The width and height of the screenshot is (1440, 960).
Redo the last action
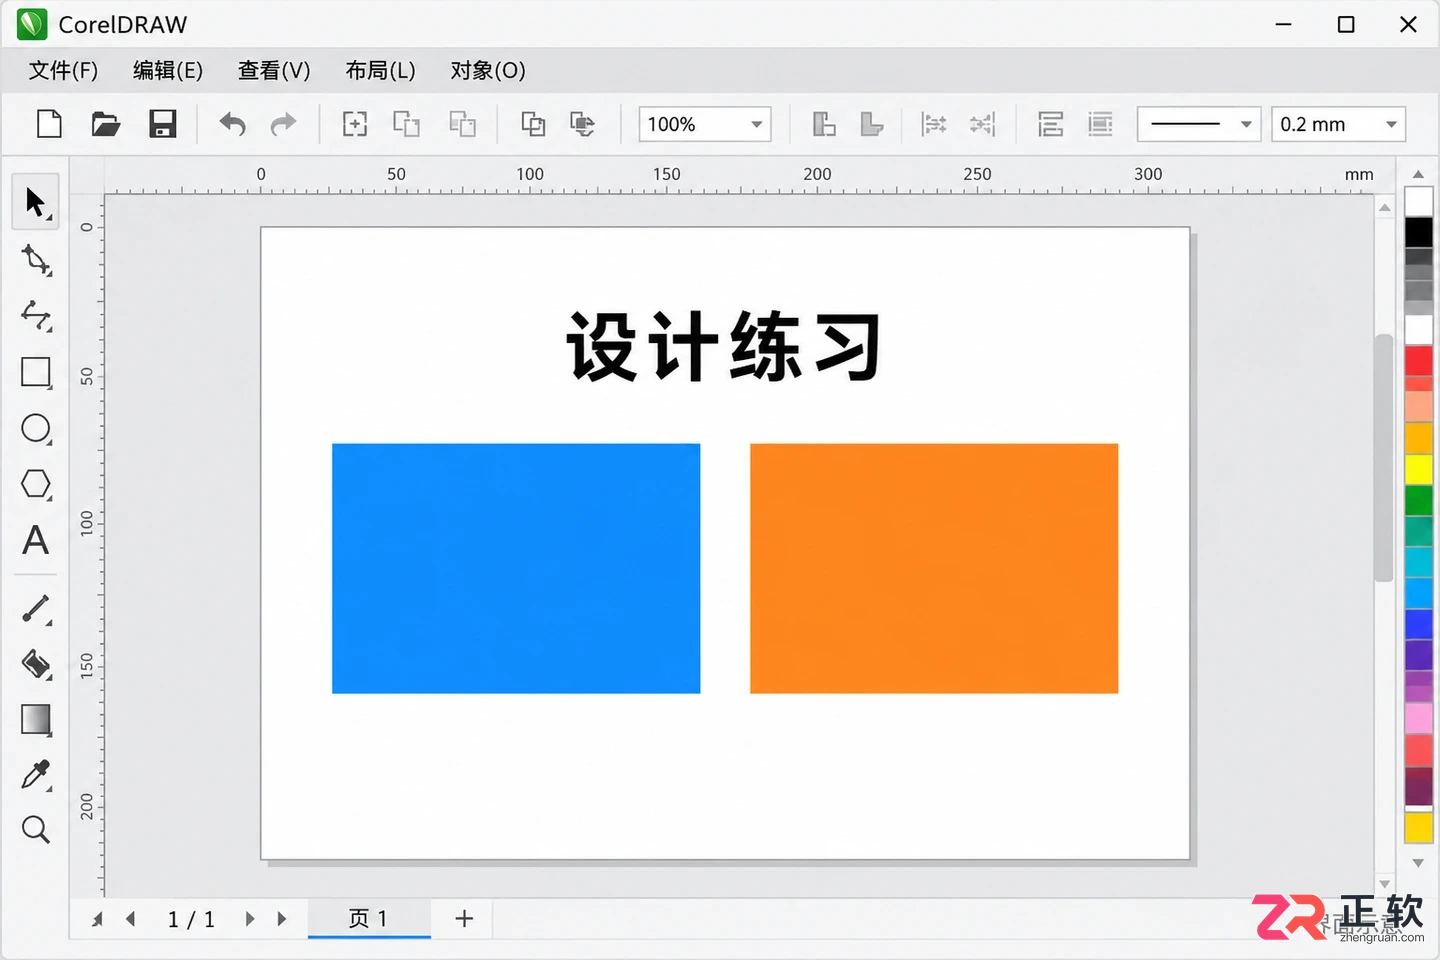click(x=284, y=124)
